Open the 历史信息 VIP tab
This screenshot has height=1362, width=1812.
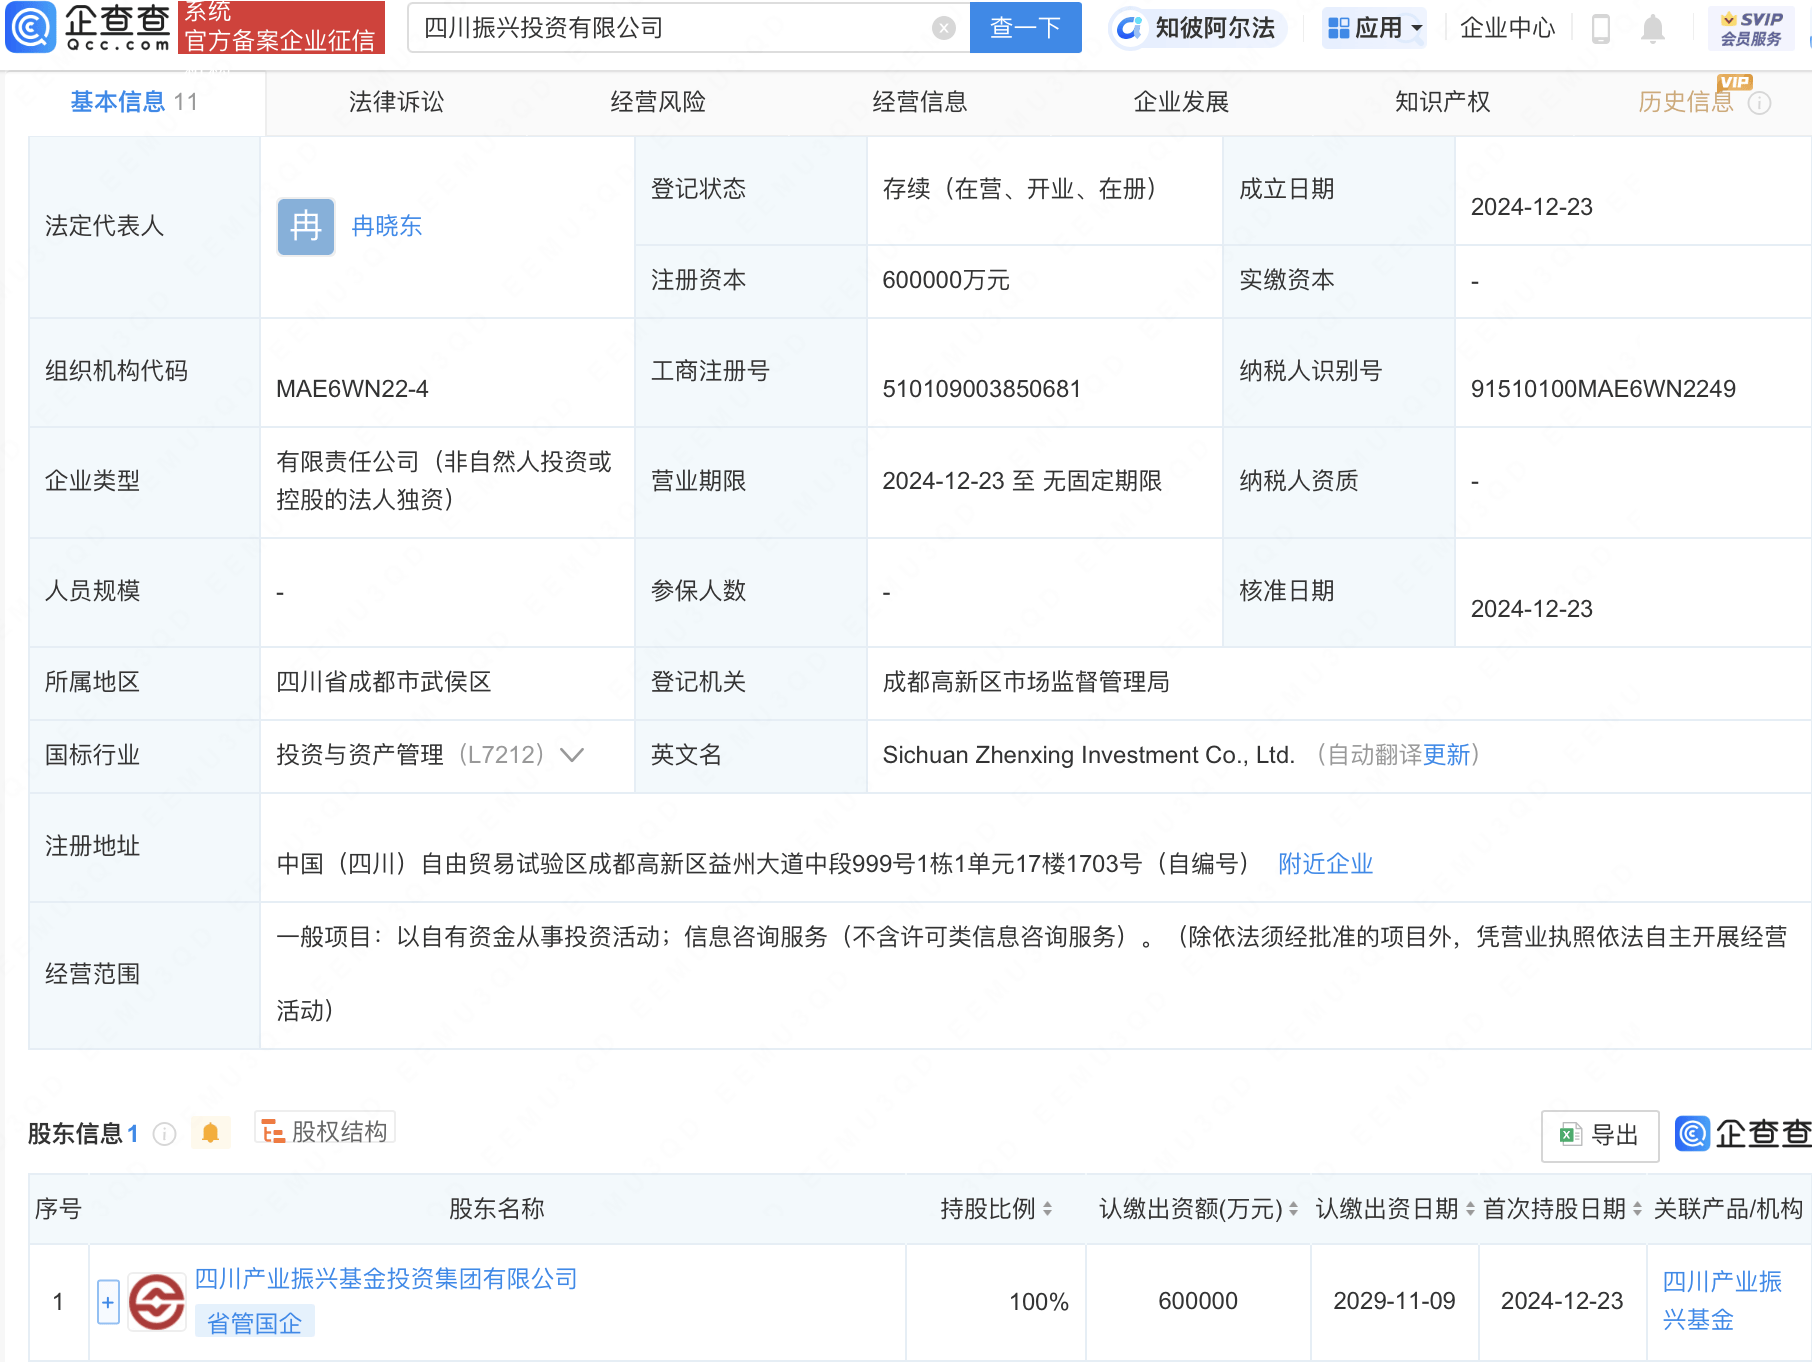[x=1686, y=102]
